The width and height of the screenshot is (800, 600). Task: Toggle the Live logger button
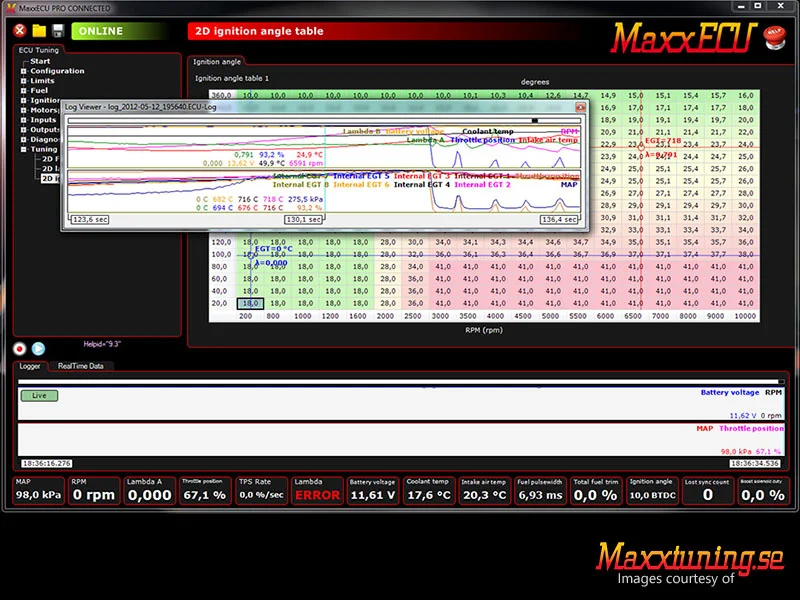(39, 395)
